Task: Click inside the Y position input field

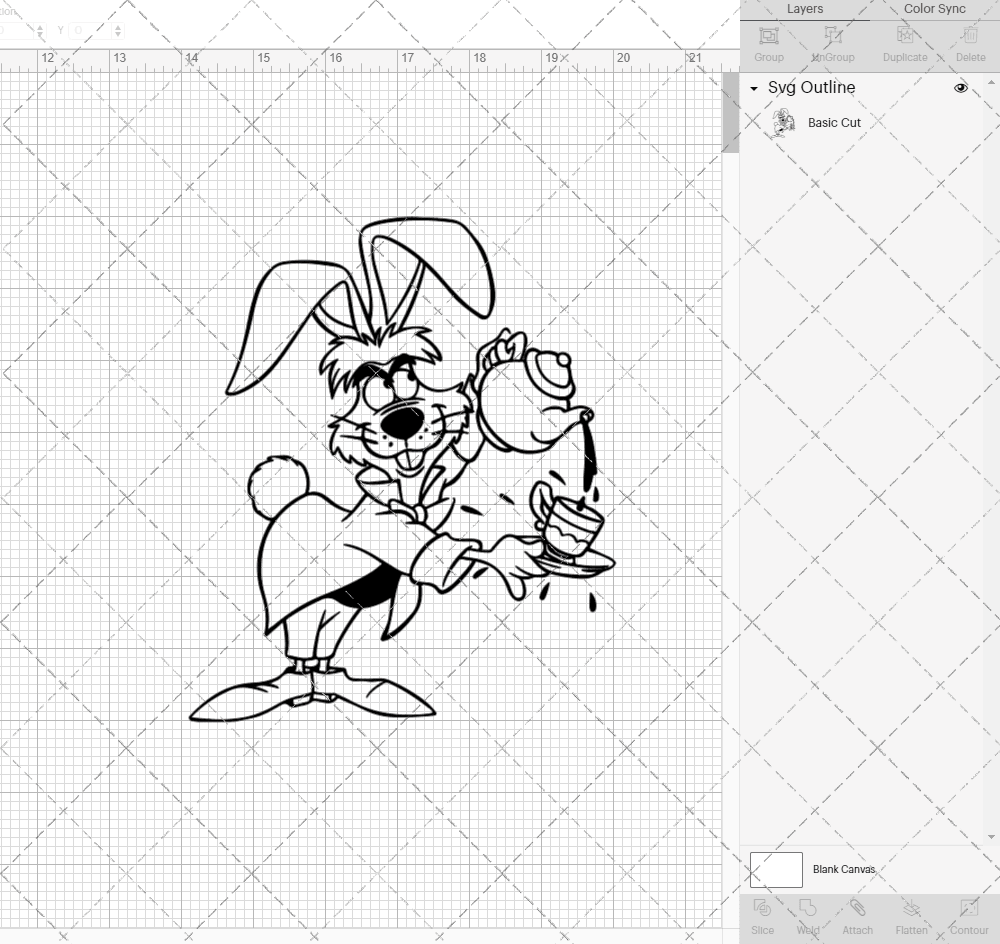Action: pos(88,30)
